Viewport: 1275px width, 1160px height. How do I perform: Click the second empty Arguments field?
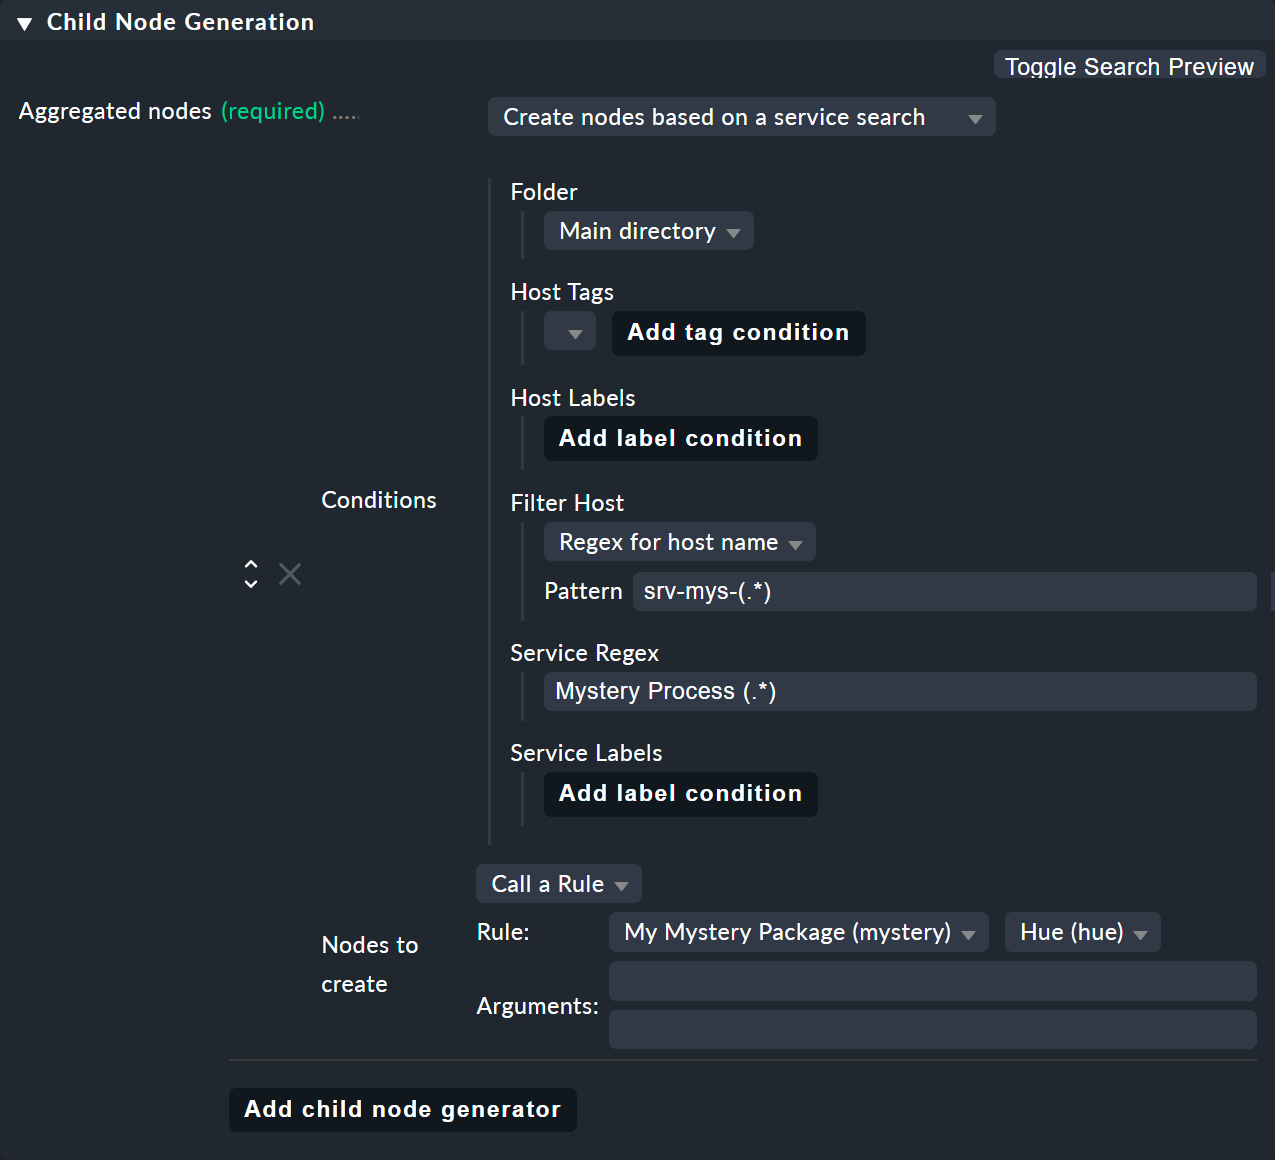(x=932, y=1029)
